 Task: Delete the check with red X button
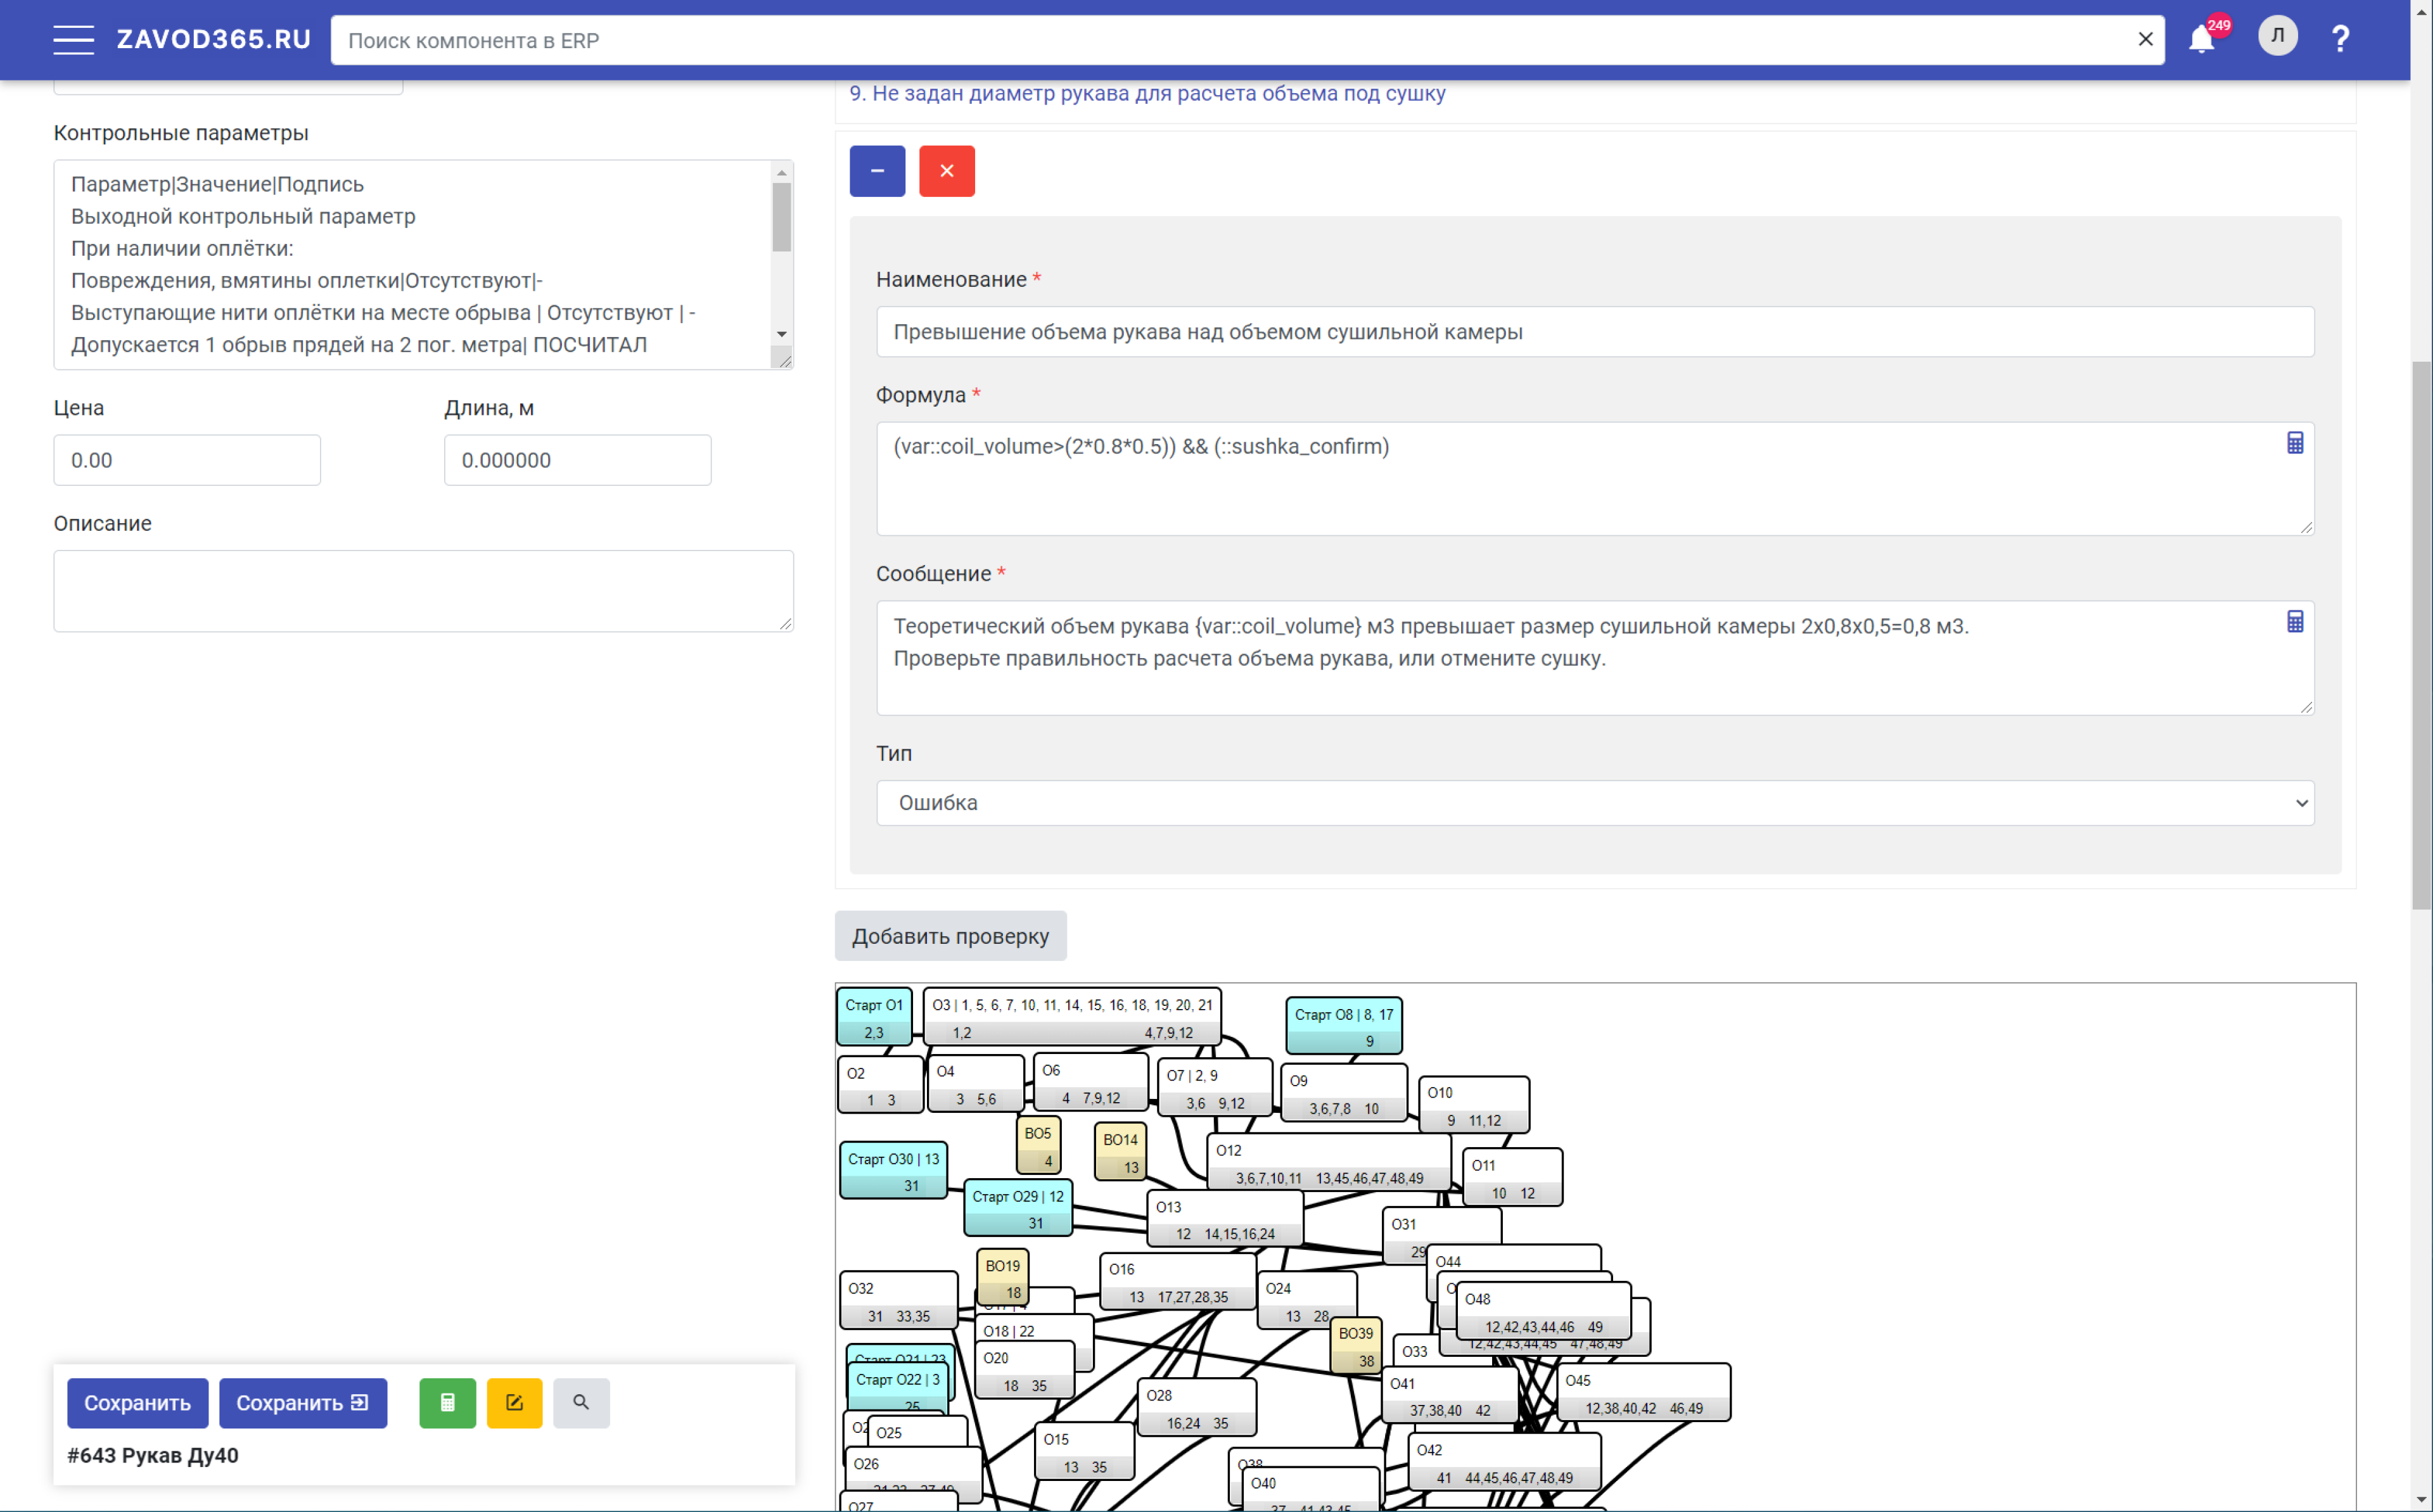click(x=946, y=171)
